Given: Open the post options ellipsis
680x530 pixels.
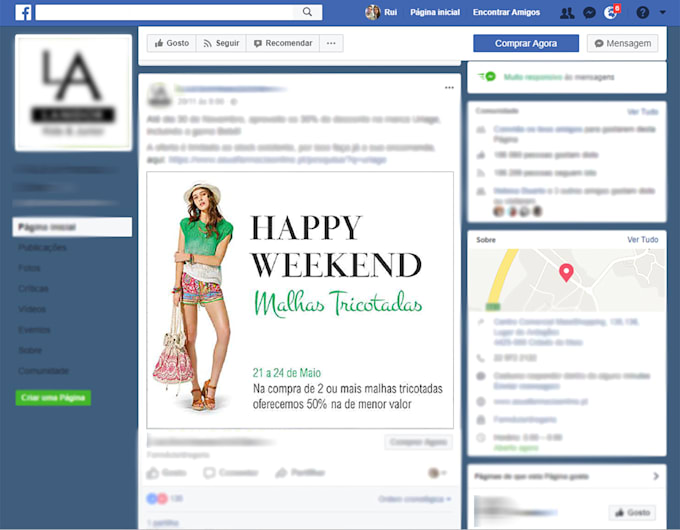Looking at the screenshot, I should pyautogui.click(x=449, y=88).
